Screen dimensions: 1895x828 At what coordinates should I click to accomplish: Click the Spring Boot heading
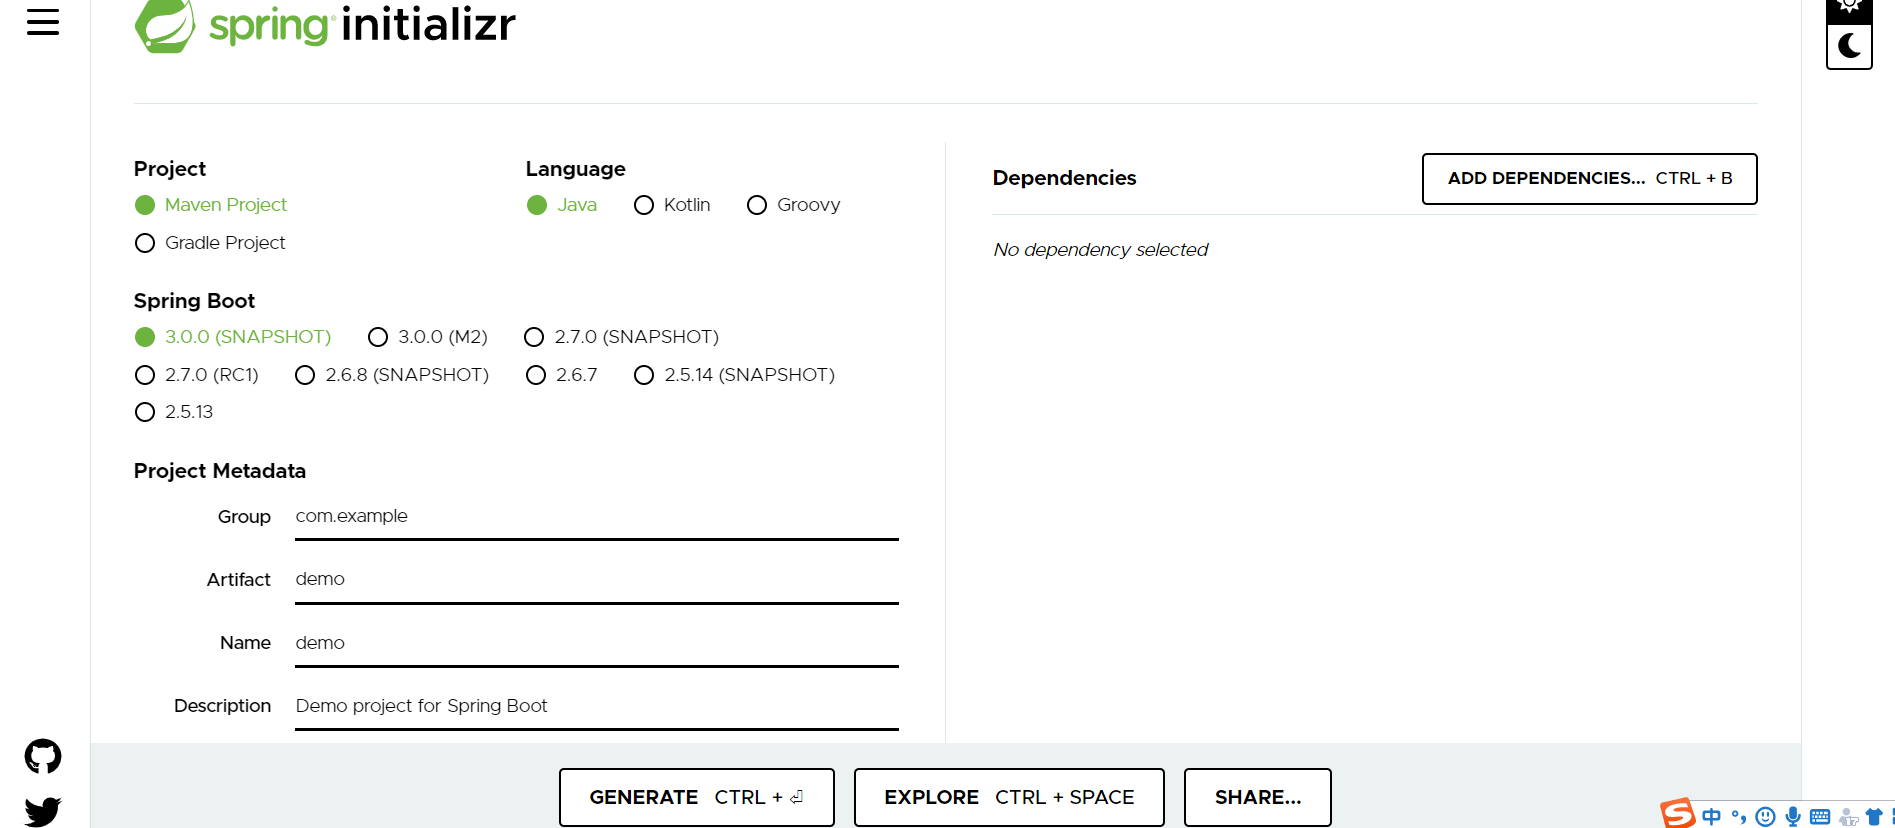[x=194, y=301]
